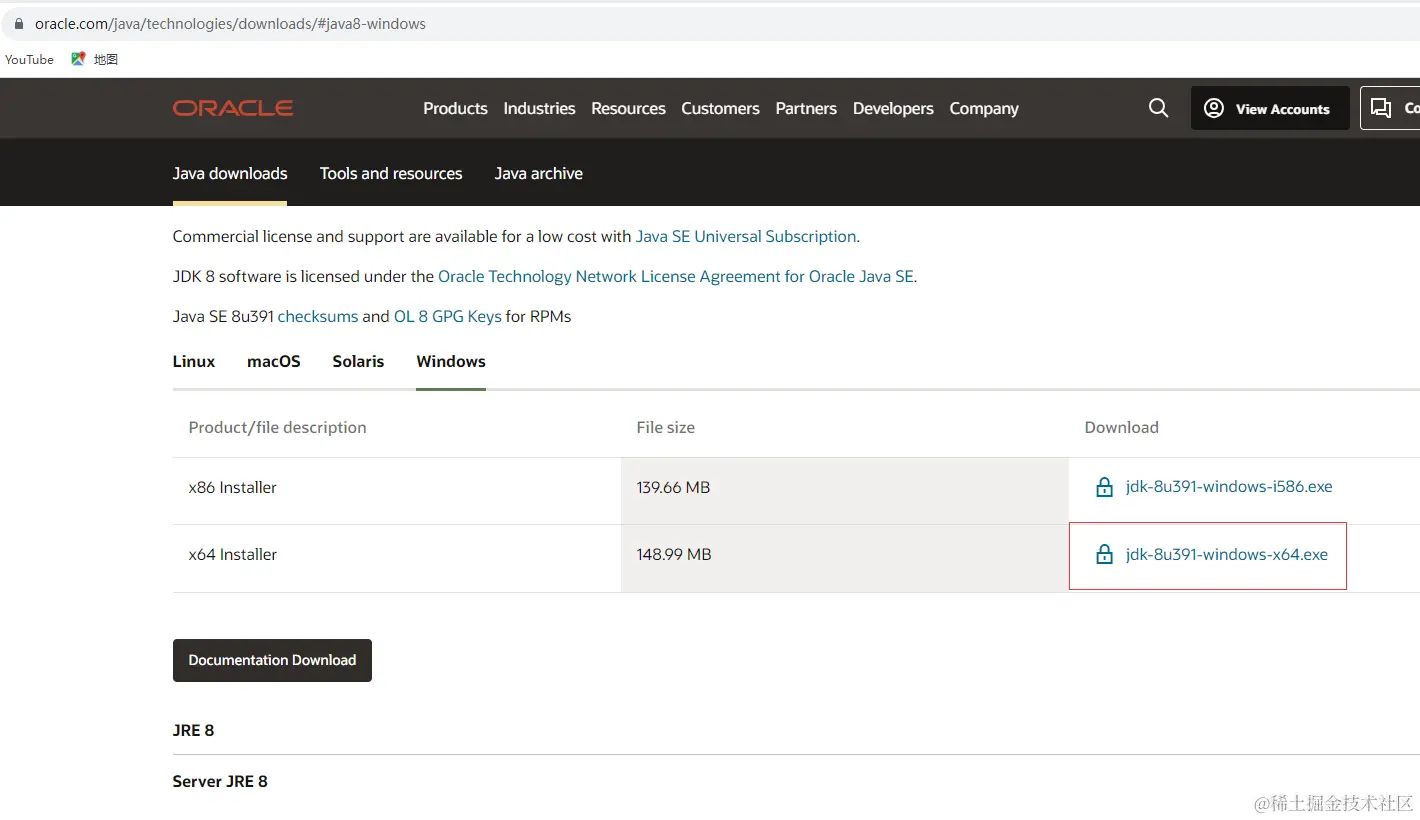
Task: Click the View Accounts button
Action: coord(1270,108)
